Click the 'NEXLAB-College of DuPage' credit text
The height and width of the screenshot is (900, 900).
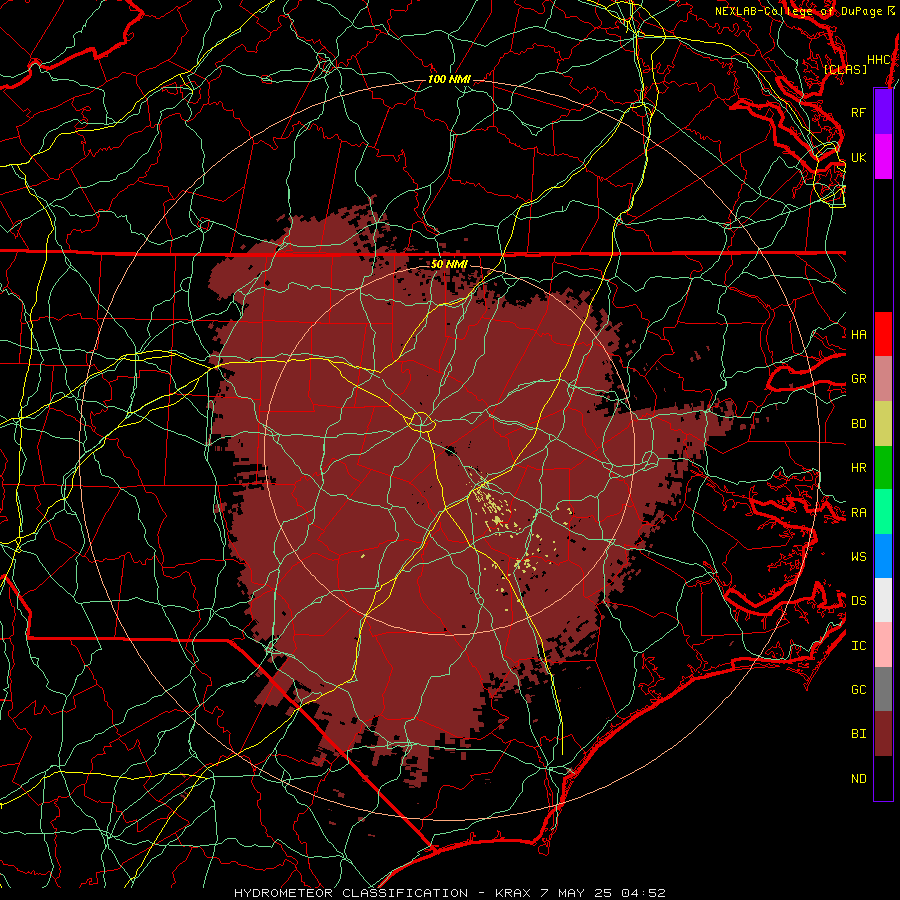pos(798,11)
